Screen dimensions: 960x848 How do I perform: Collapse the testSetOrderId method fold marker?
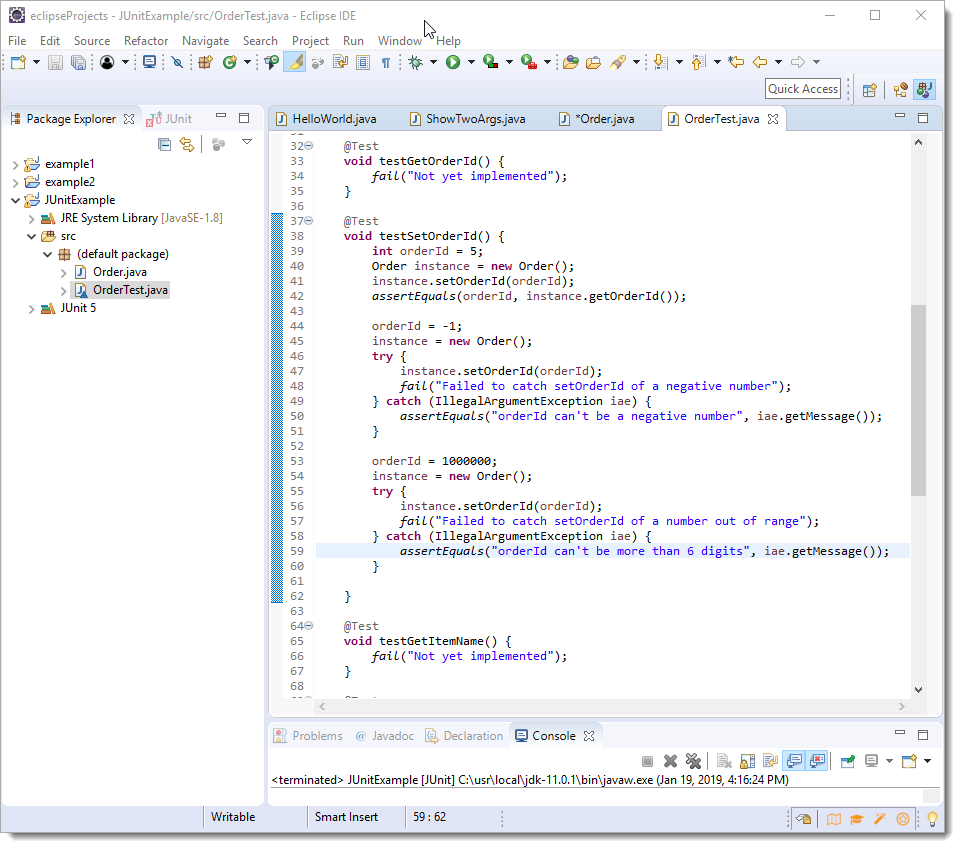(x=309, y=220)
